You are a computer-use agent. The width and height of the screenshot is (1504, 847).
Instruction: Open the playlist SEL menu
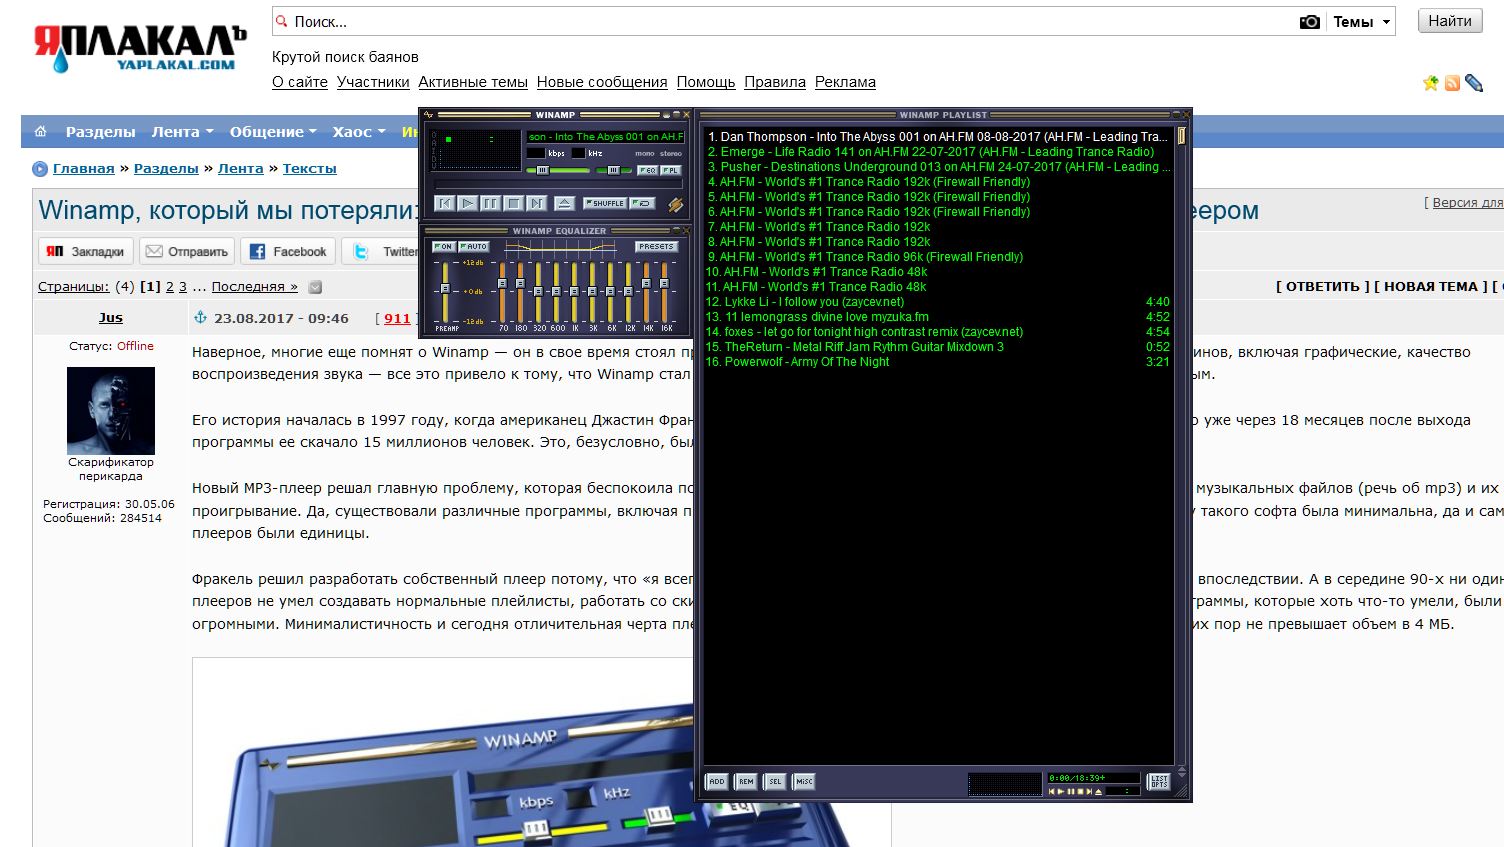tap(775, 782)
